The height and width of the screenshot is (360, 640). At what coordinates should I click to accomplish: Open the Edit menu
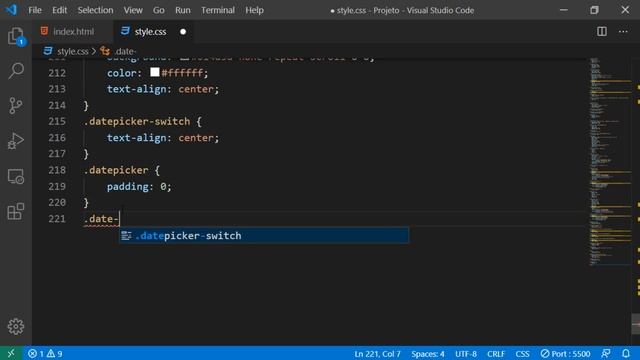(59, 10)
